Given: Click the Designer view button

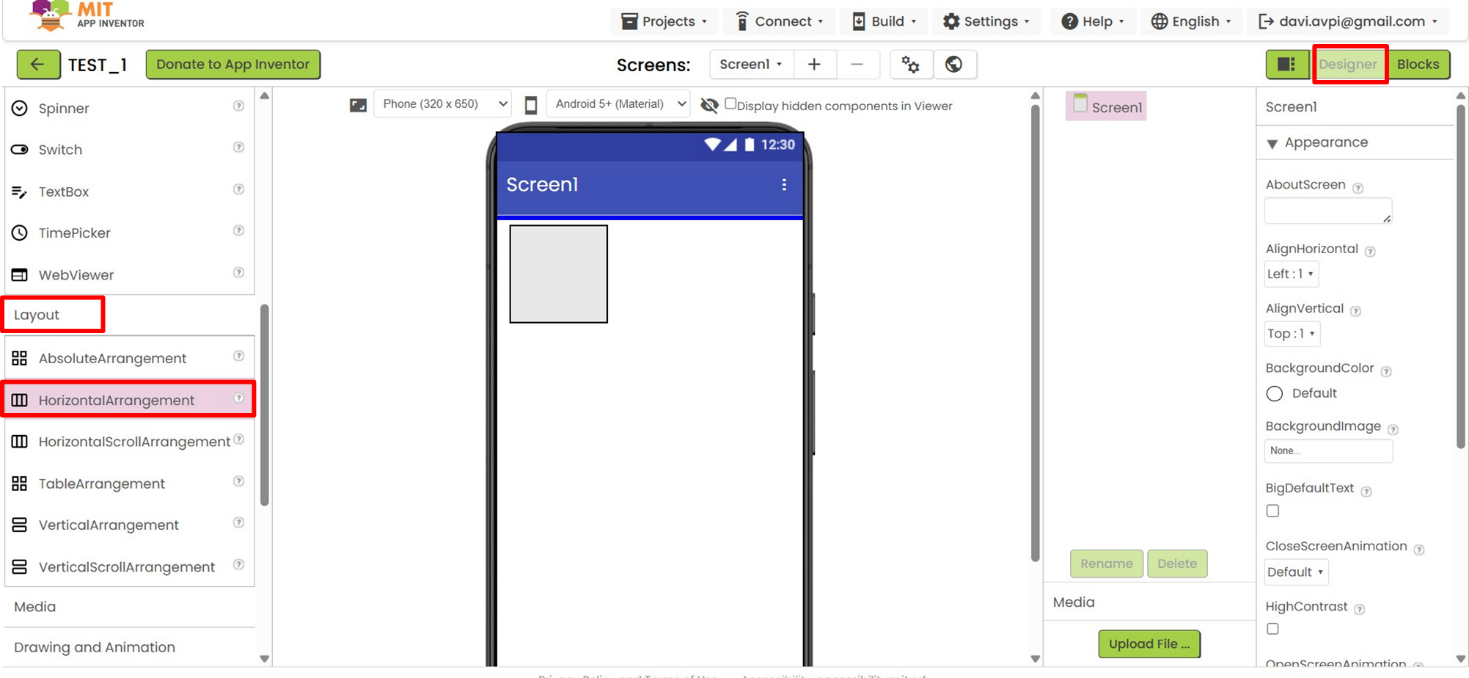Looking at the screenshot, I should pyautogui.click(x=1348, y=64).
